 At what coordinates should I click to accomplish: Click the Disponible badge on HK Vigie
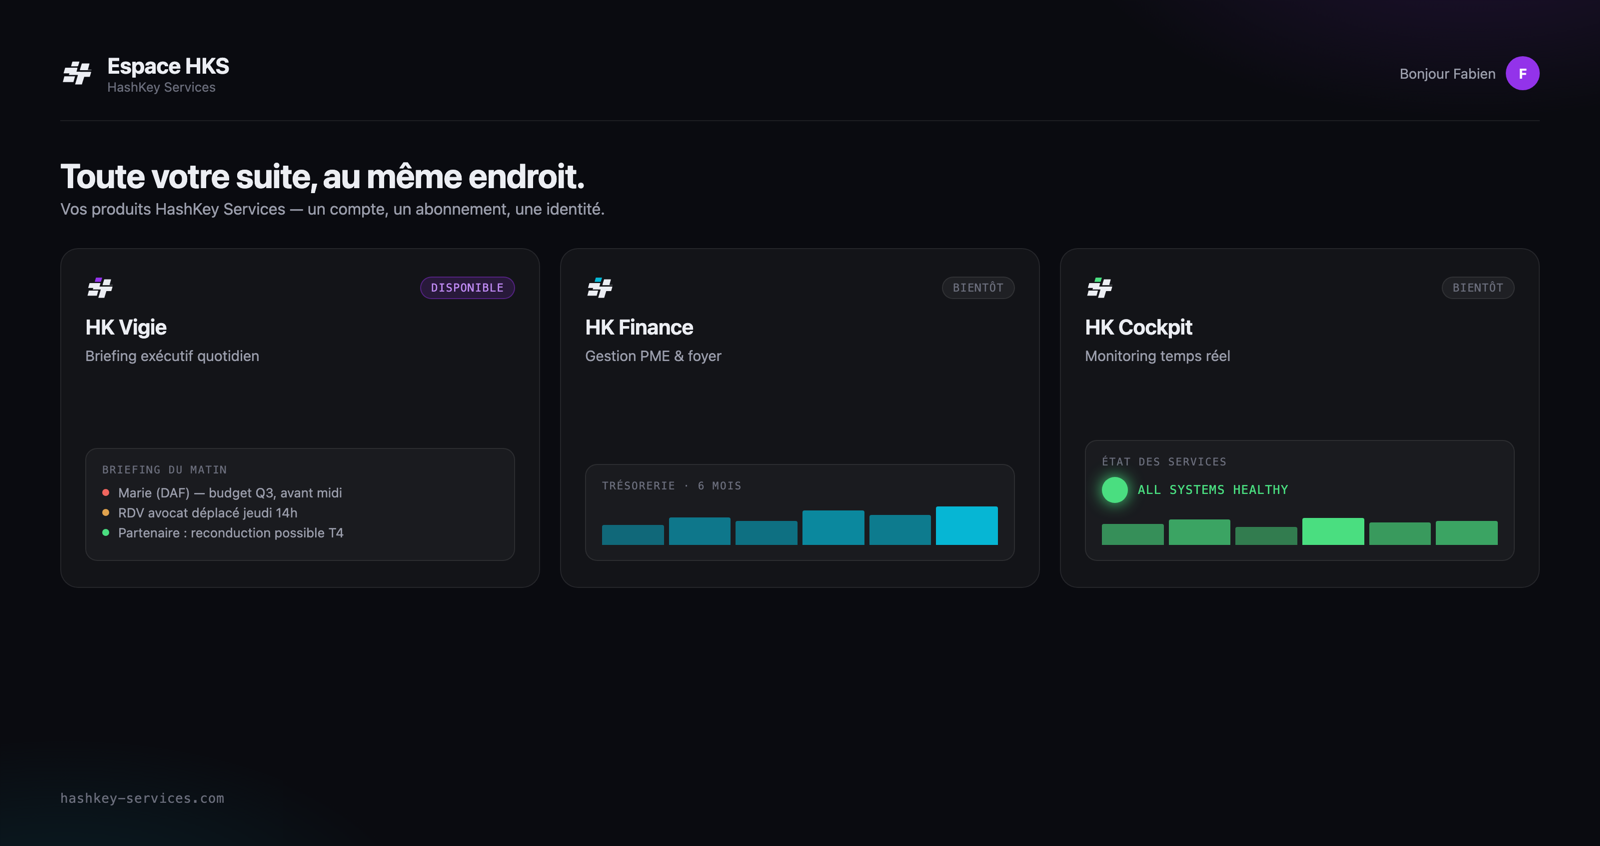(467, 288)
